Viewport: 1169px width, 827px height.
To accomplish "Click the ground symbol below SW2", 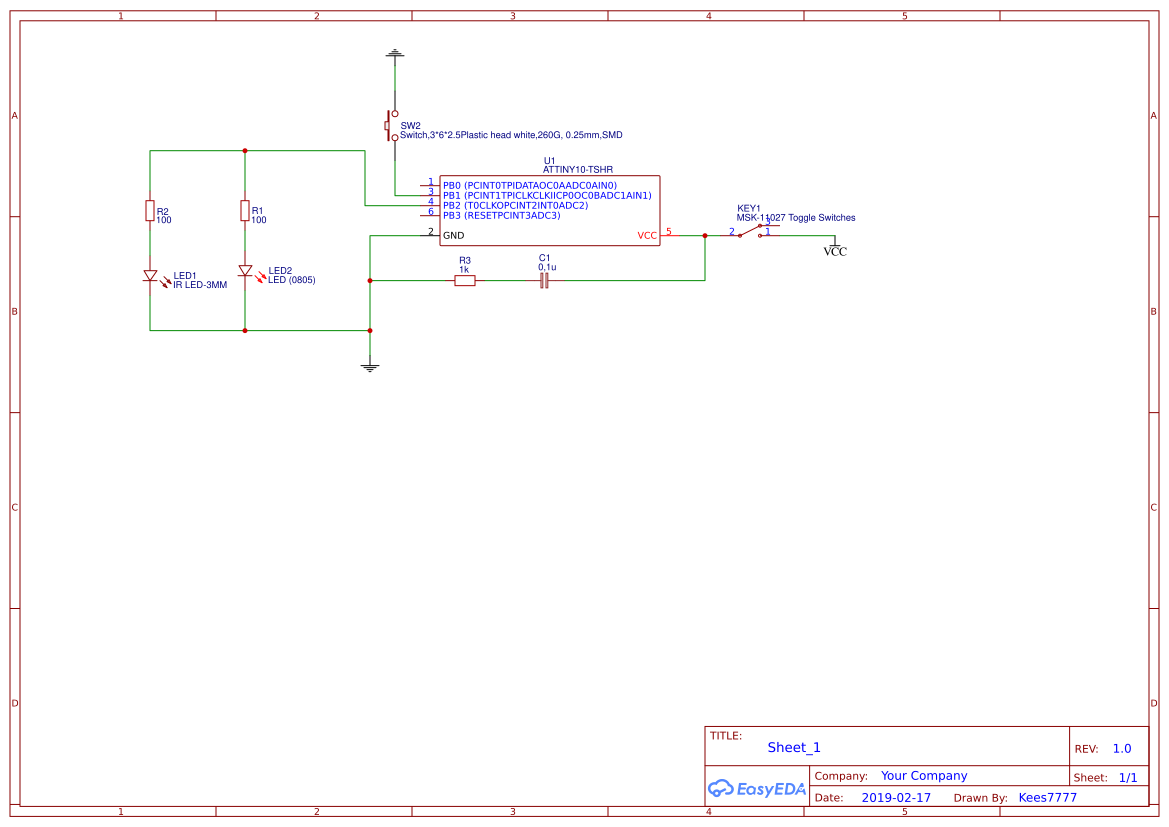I will click(394, 52).
